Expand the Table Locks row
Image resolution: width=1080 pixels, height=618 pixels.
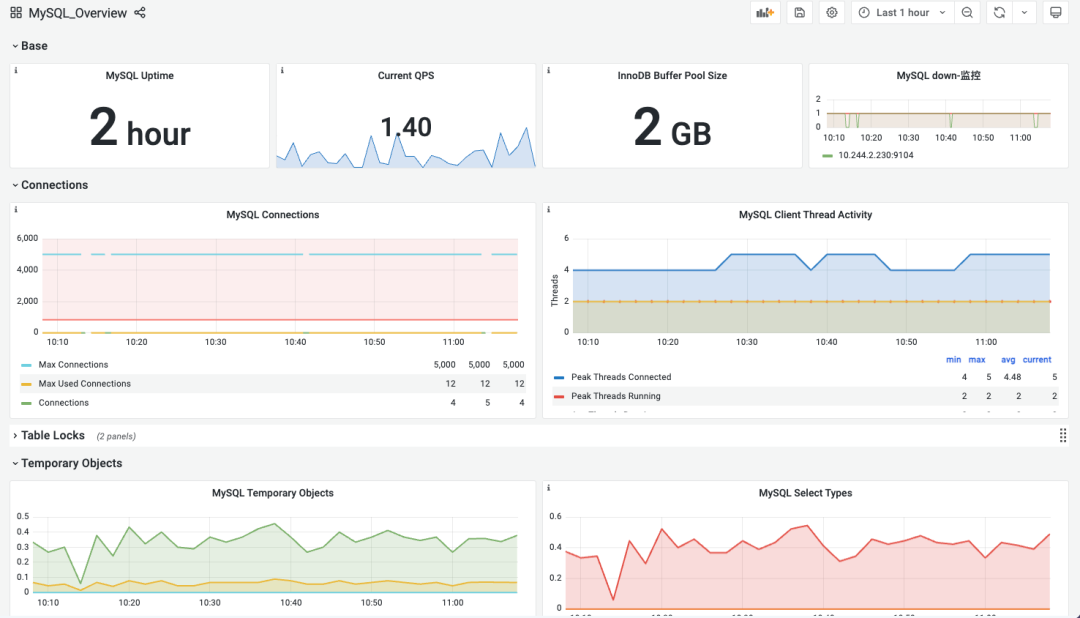click(52, 436)
